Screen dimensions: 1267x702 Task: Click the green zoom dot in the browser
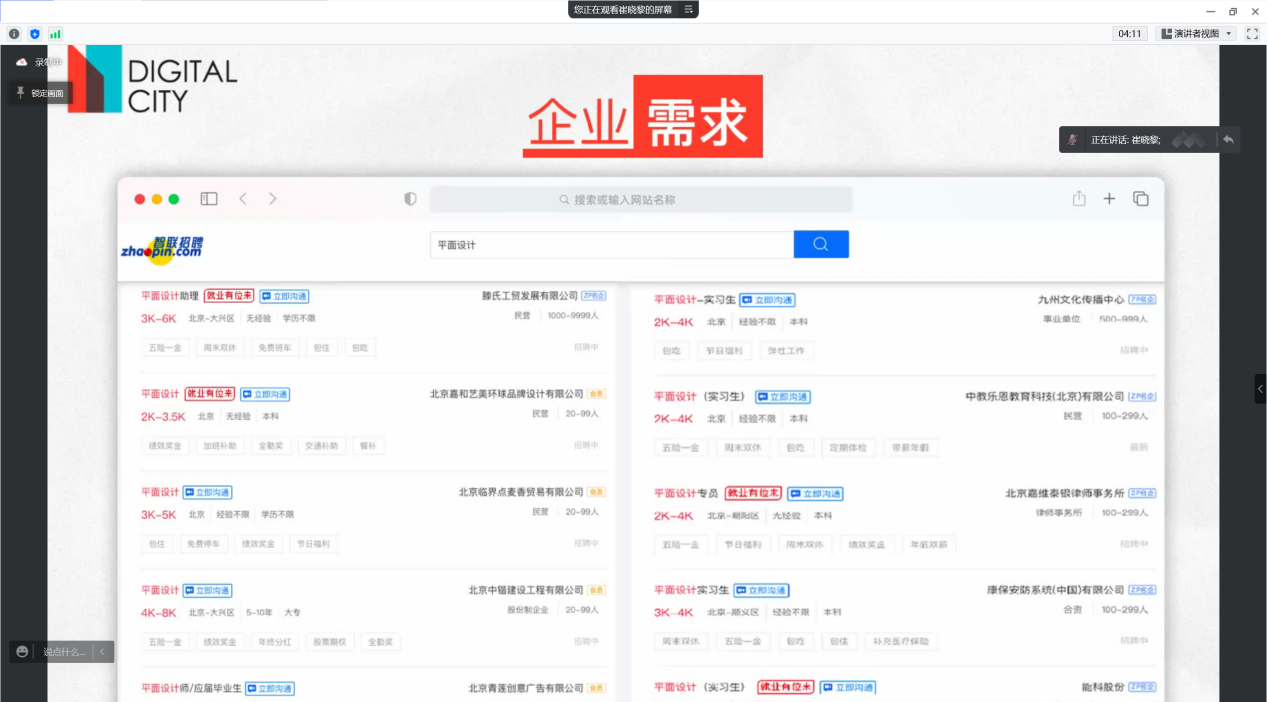(174, 199)
